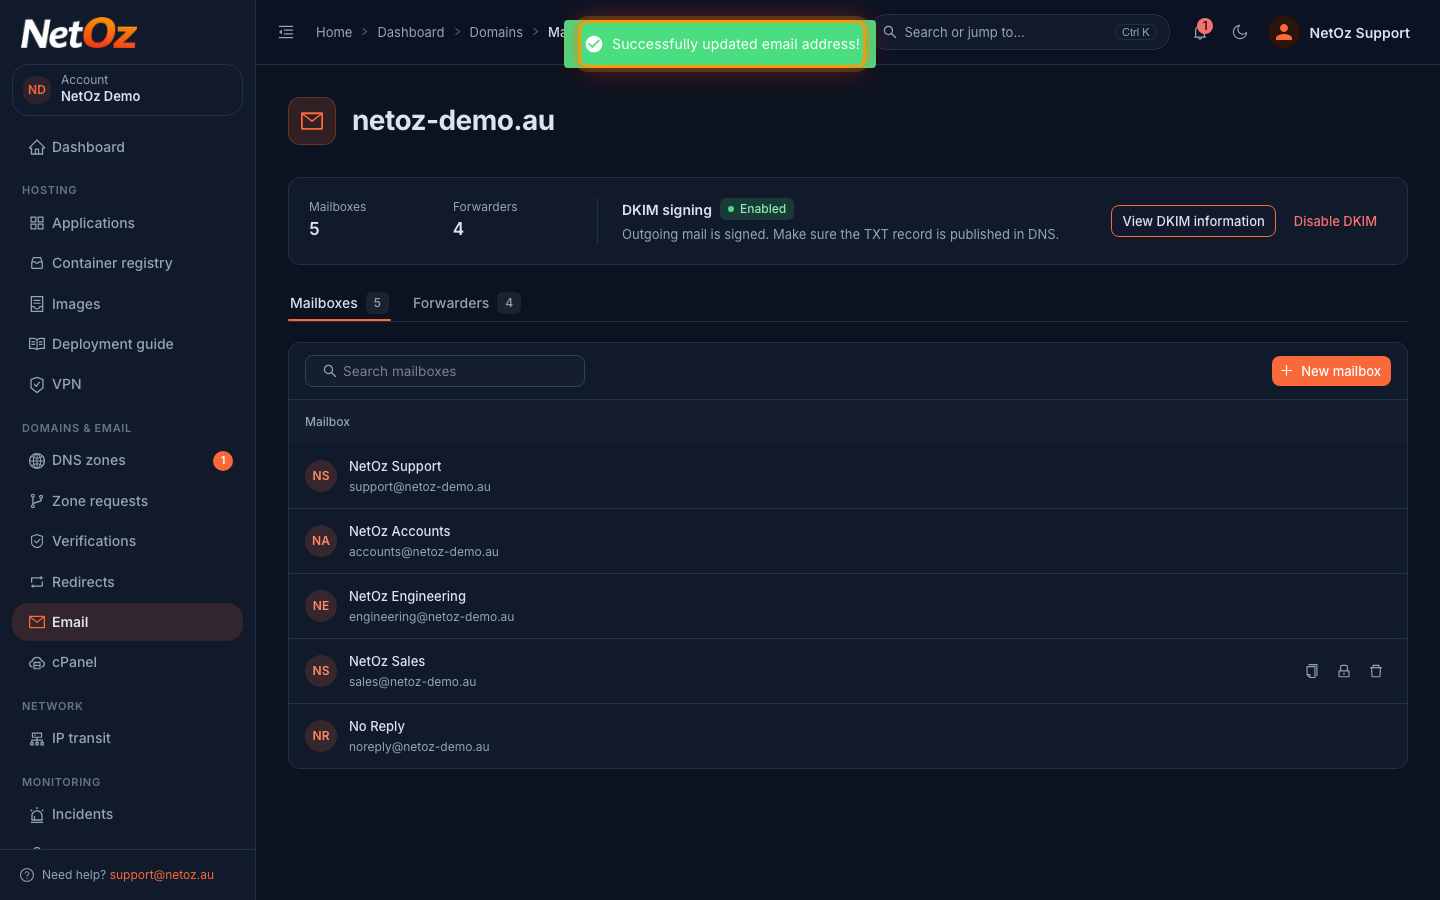Click the support@netoz.au help link
The image size is (1440, 900).
(162, 875)
